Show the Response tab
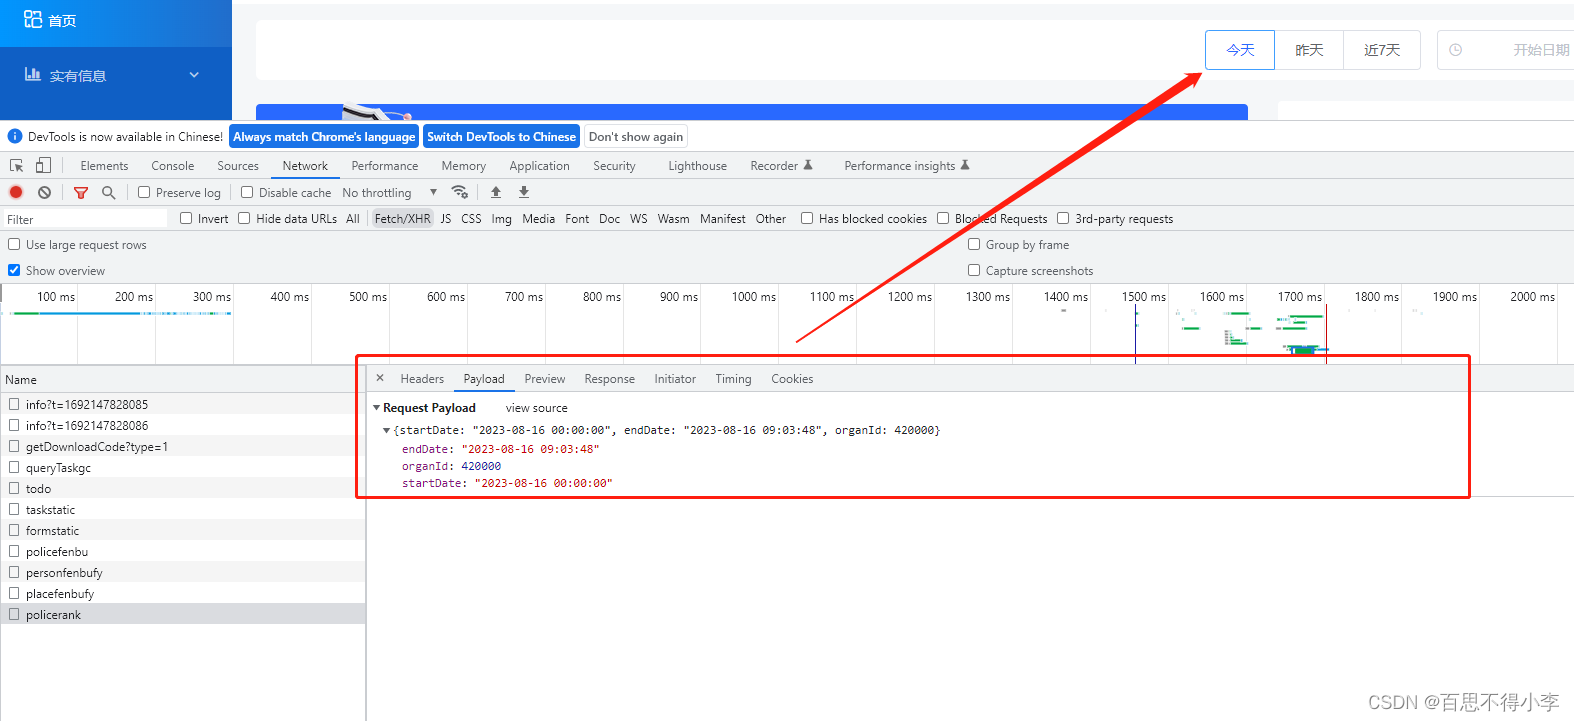 pyautogui.click(x=610, y=379)
